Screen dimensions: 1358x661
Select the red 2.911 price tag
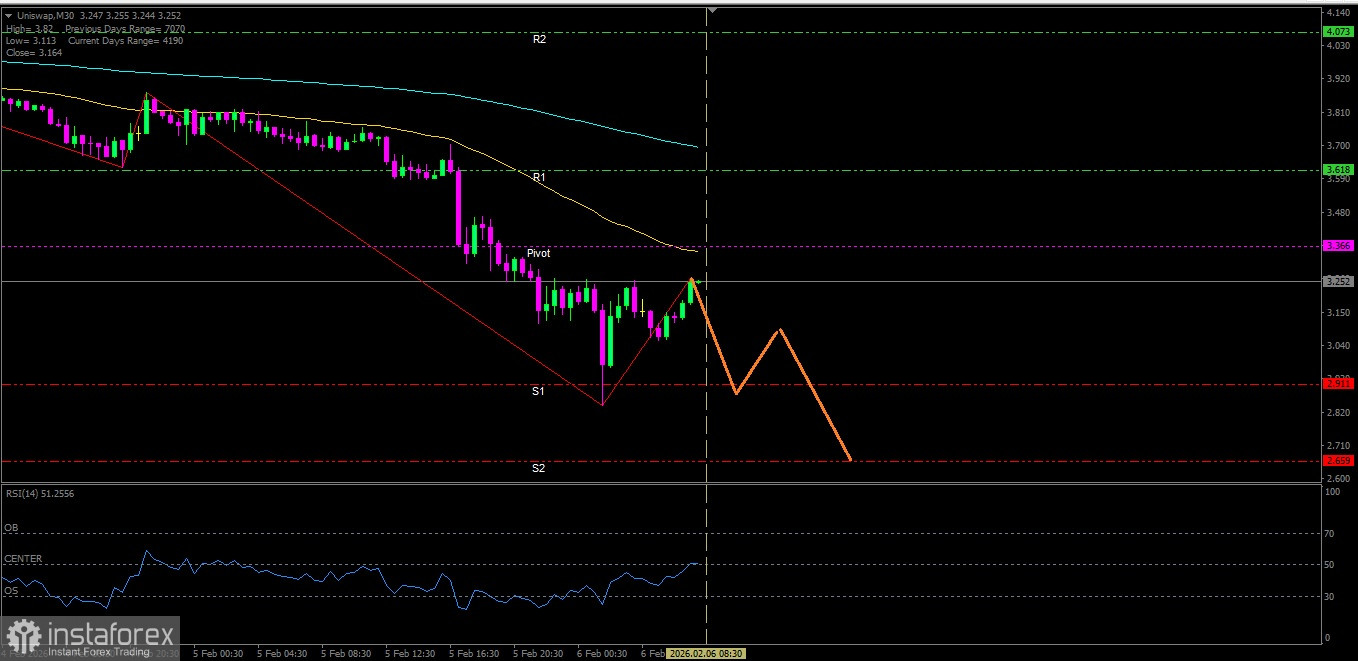point(1338,384)
